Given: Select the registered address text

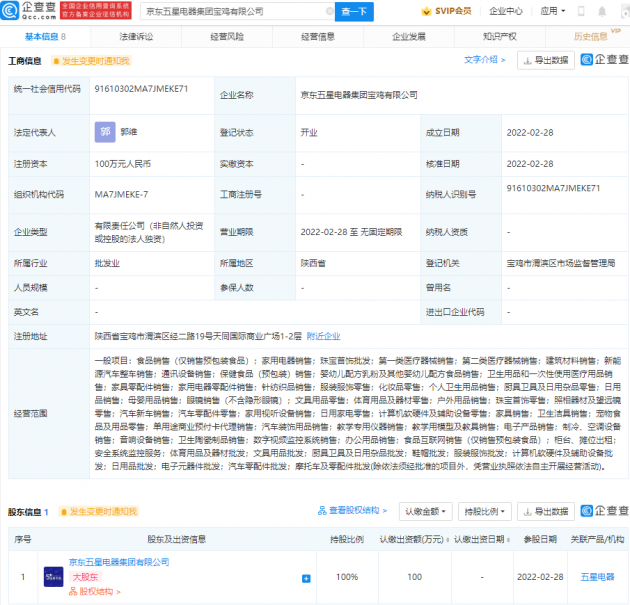Looking at the screenshot, I should click(x=198, y=336).
